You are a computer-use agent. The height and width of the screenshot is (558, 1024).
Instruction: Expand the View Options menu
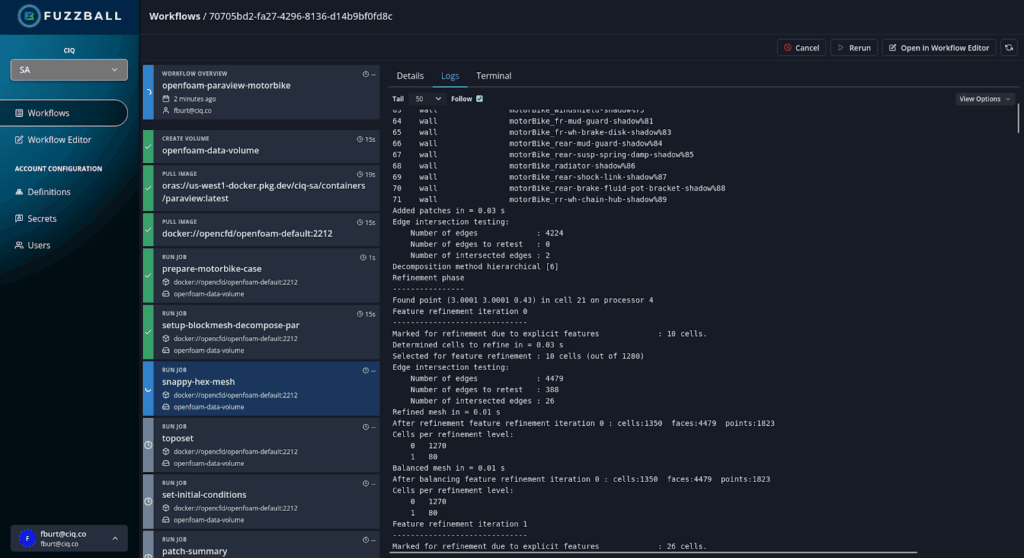coord(985,99)
